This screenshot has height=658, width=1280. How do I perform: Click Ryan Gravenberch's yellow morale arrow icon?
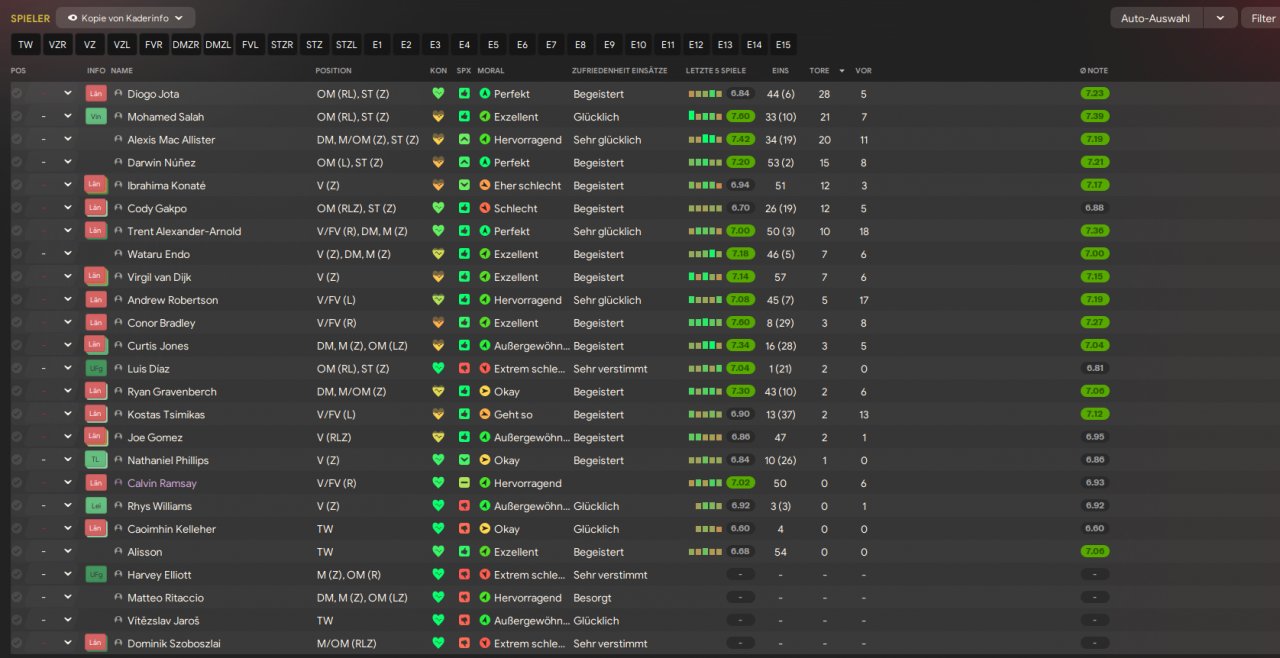[x=485, y=391]
